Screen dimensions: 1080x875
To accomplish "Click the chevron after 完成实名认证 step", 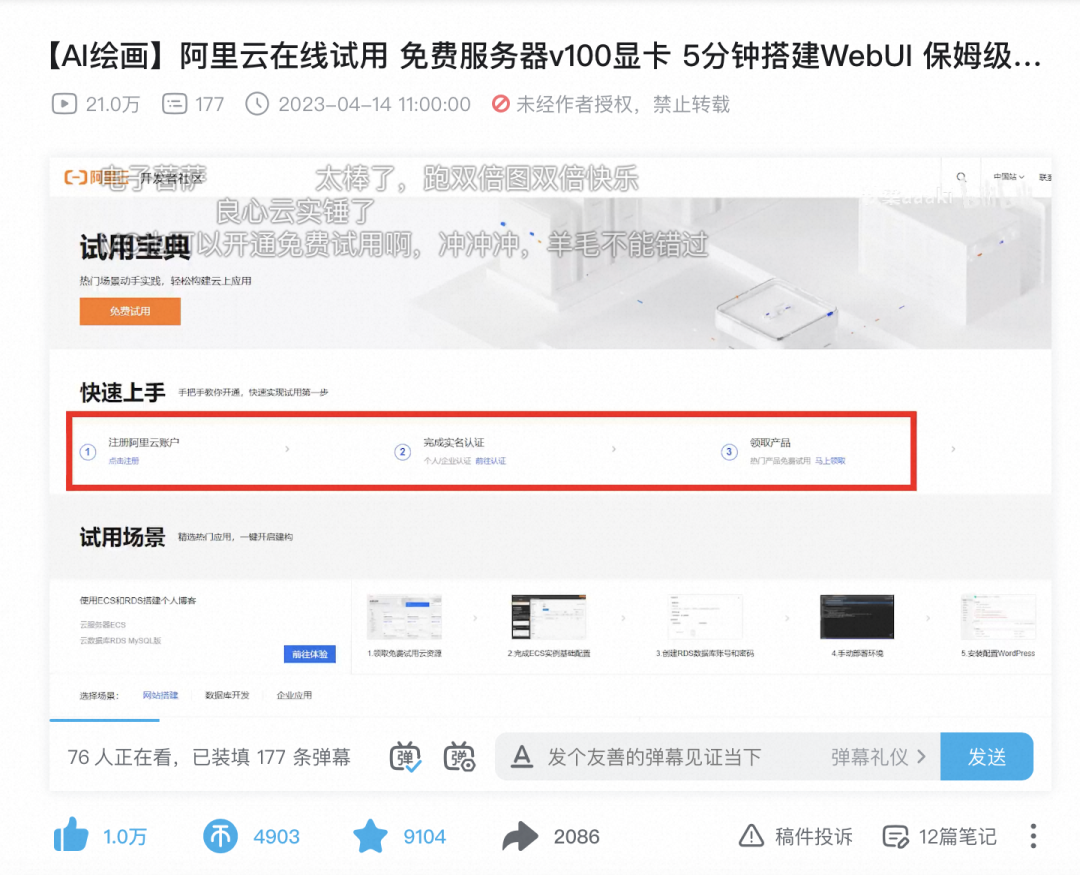I will (x=614, y=449).
